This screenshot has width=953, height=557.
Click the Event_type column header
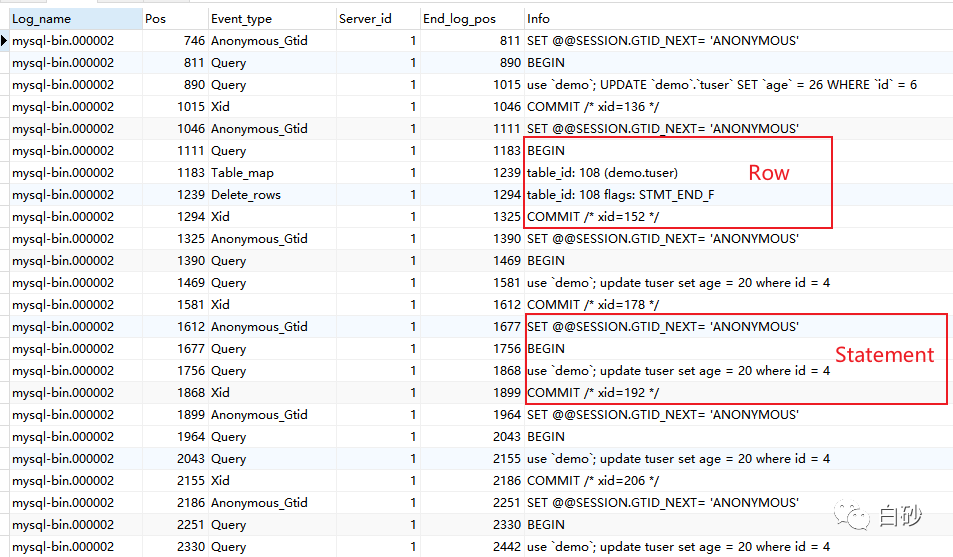272,19
